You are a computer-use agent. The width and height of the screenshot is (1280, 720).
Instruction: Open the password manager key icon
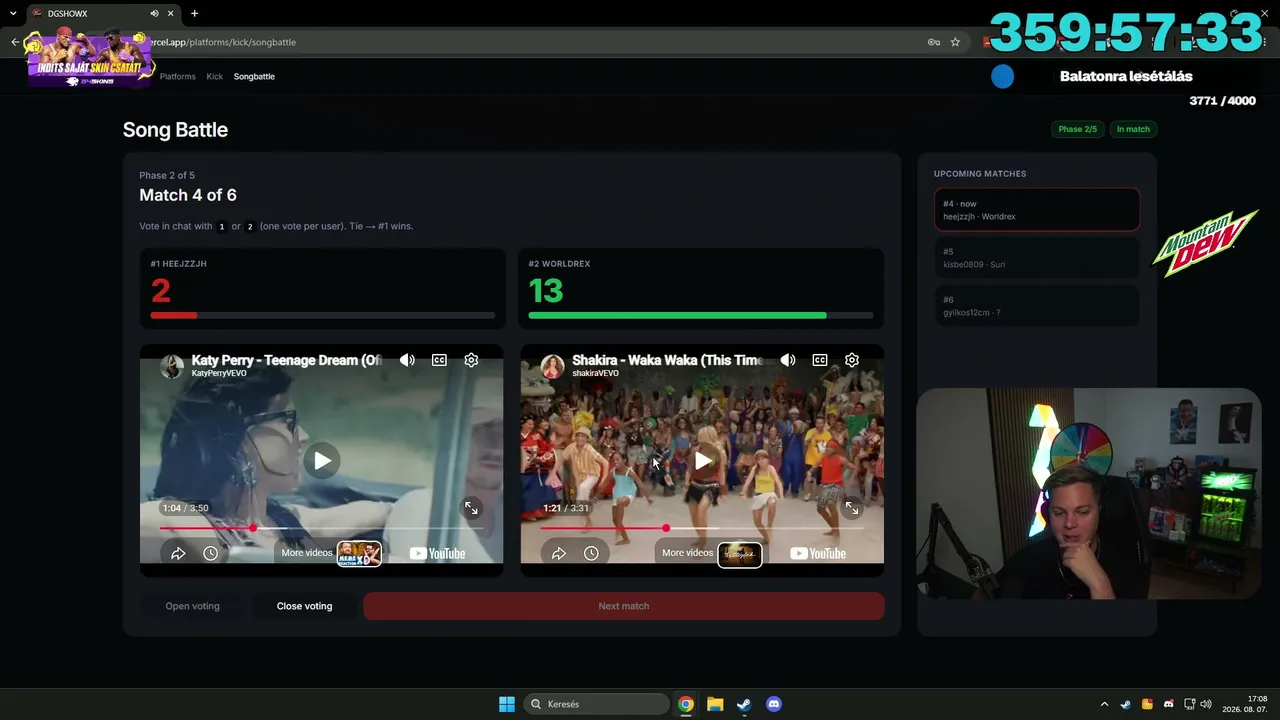point(933,42)
